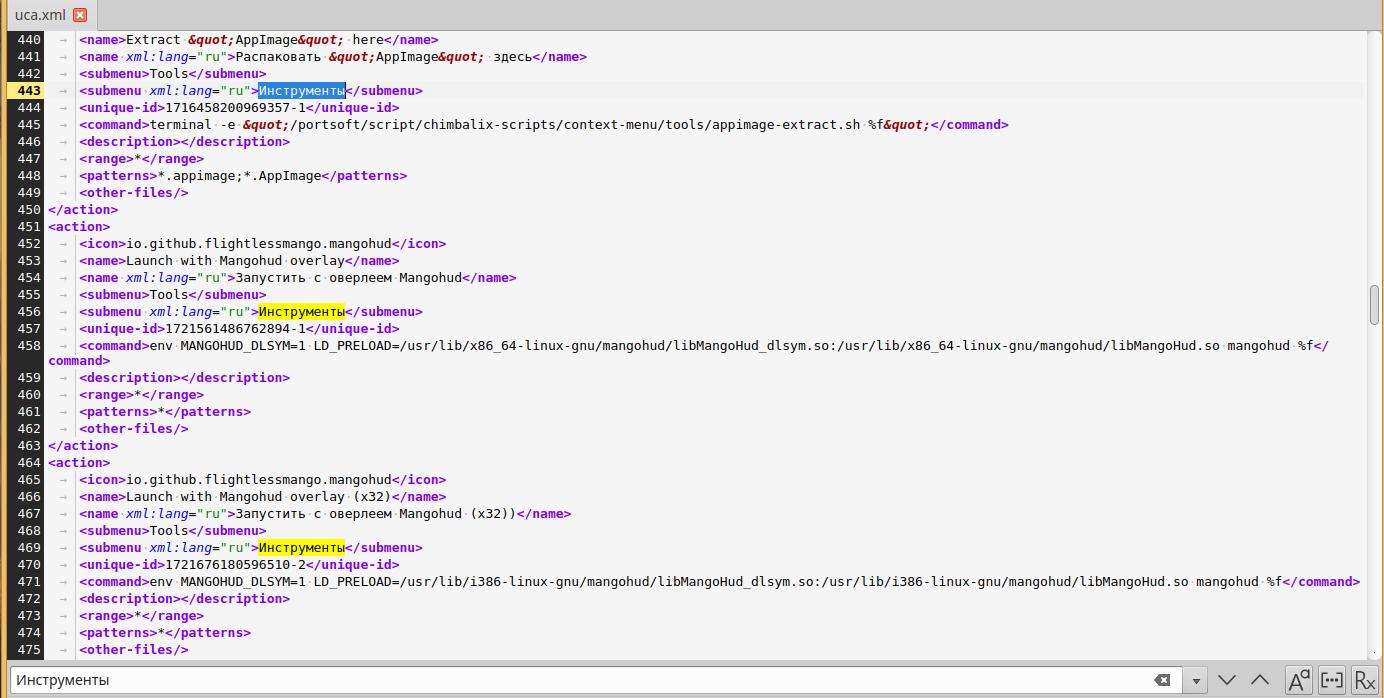Click the wrapped 'command>' continuation line
This screenshot has width=1384, height=698.
[x=79, y=361]
